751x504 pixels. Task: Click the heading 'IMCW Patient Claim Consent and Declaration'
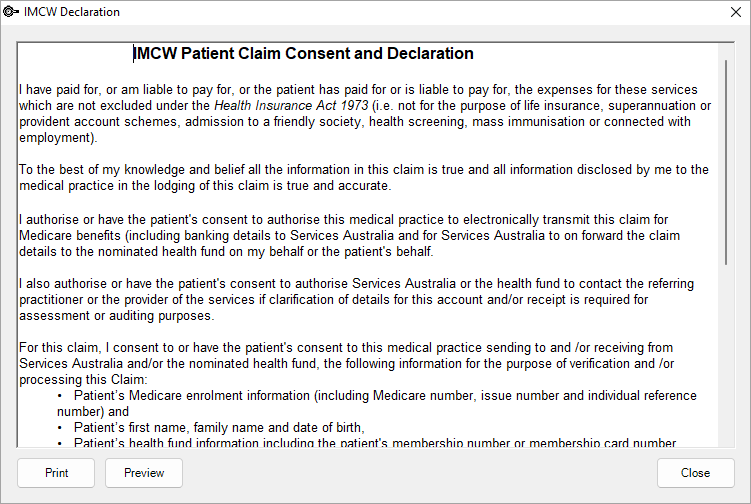coord(304,54)
